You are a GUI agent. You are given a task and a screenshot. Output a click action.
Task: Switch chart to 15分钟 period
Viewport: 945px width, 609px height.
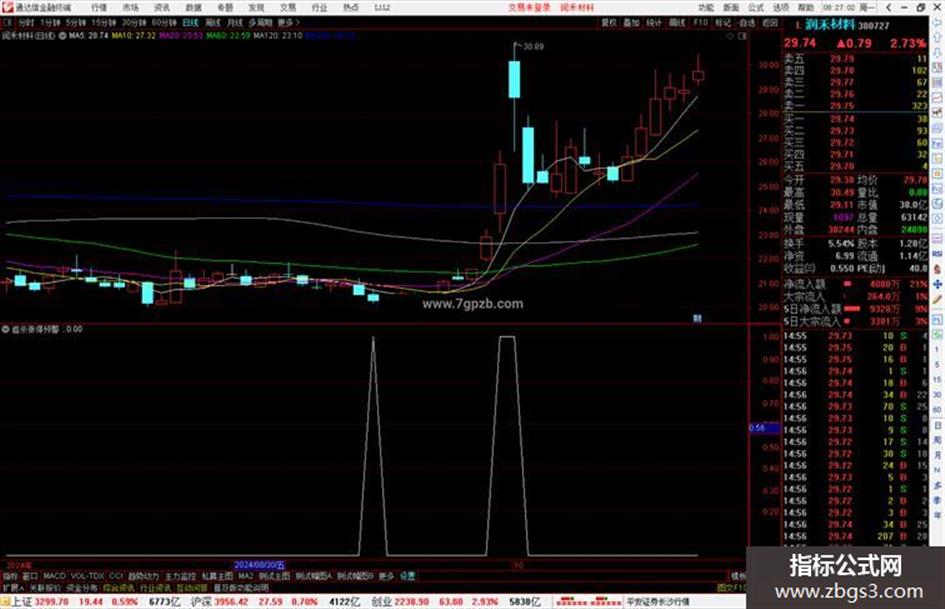(103, 22)
